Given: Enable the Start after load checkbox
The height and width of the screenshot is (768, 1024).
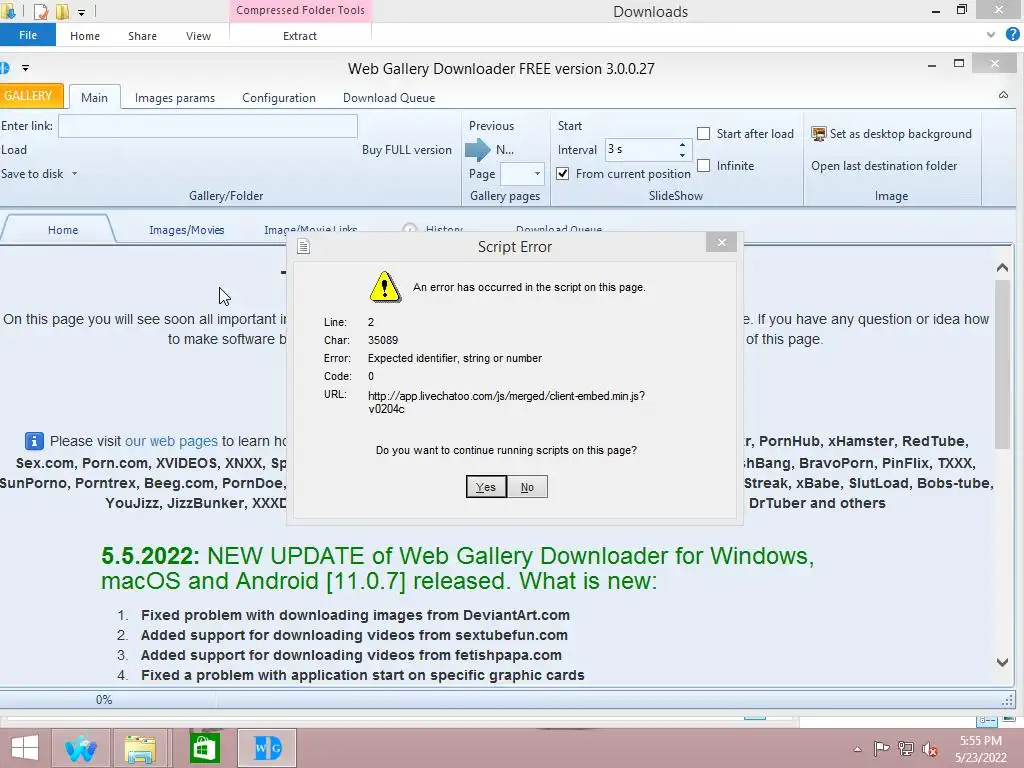Looking at the screenshot, I should [703, 134].
